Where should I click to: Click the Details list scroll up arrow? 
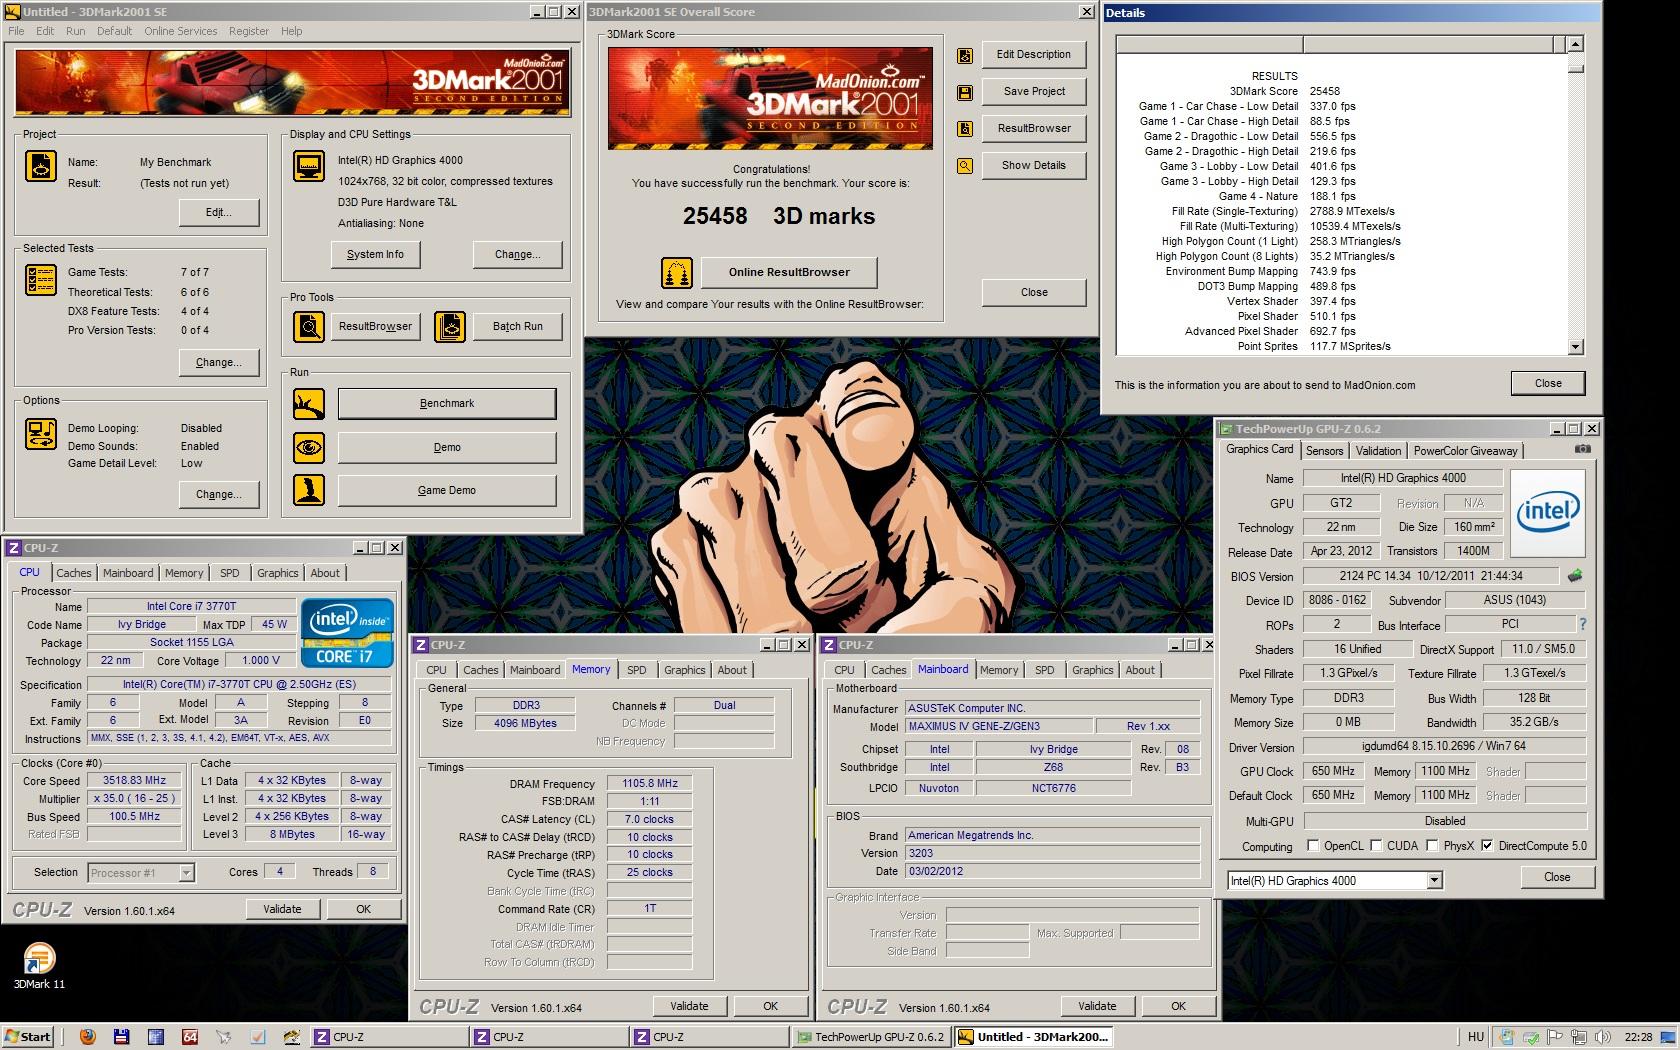click(1576, 44)
